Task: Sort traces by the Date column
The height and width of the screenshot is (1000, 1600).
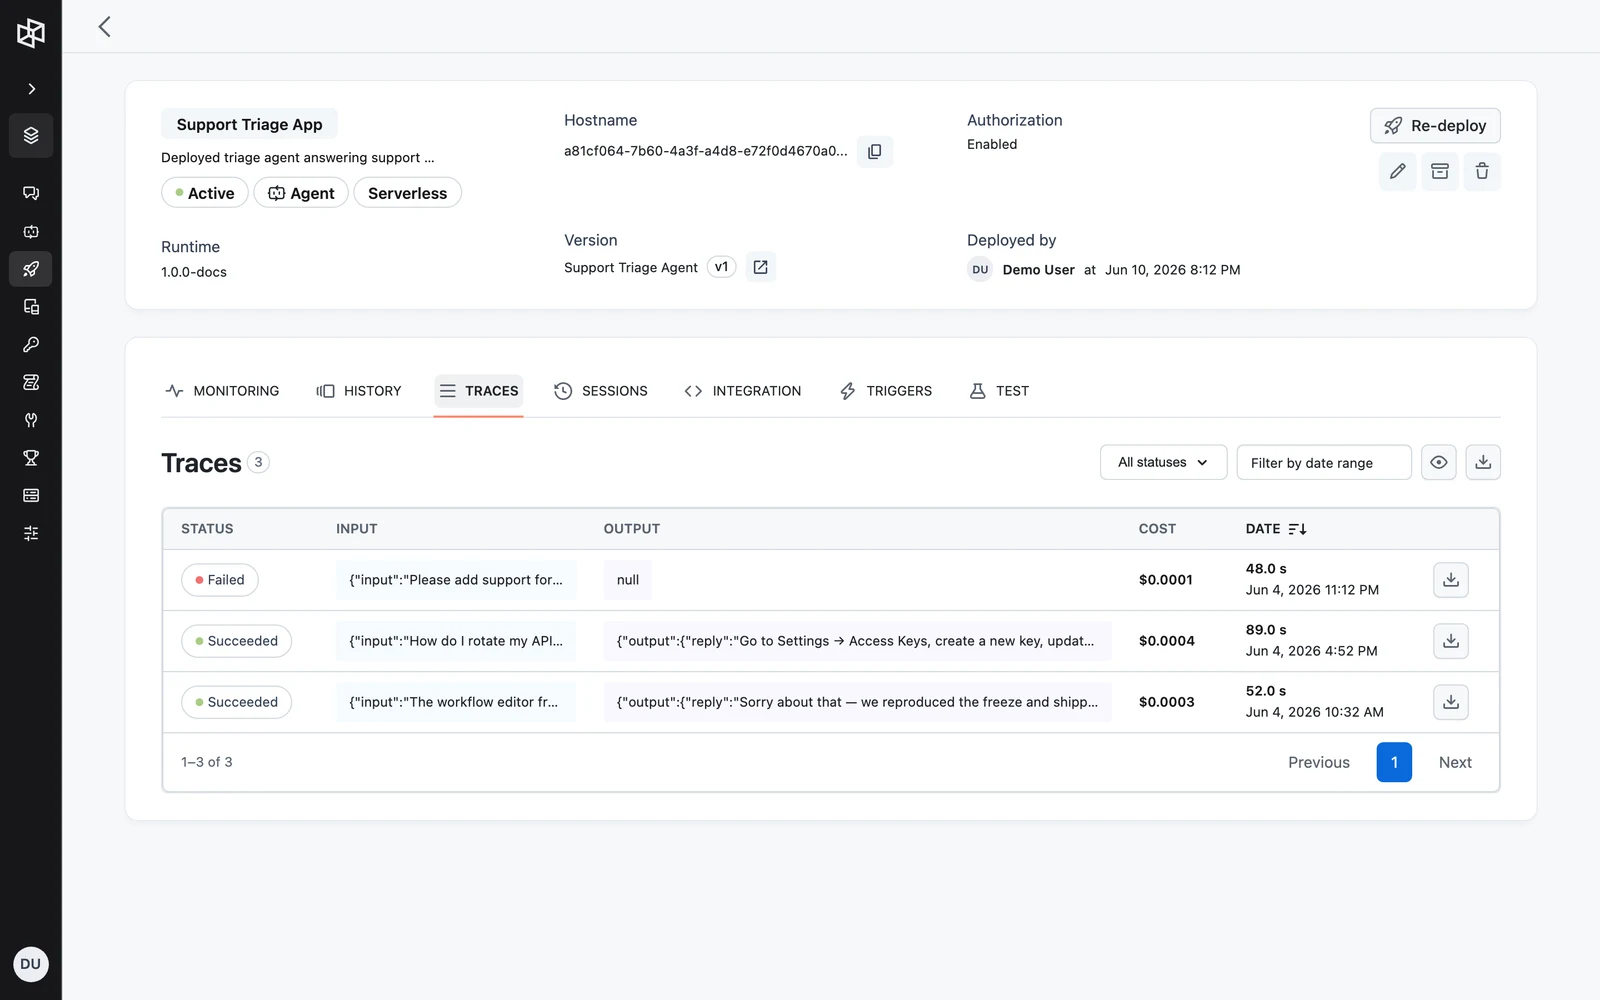Action: [x=1276, y=529]
